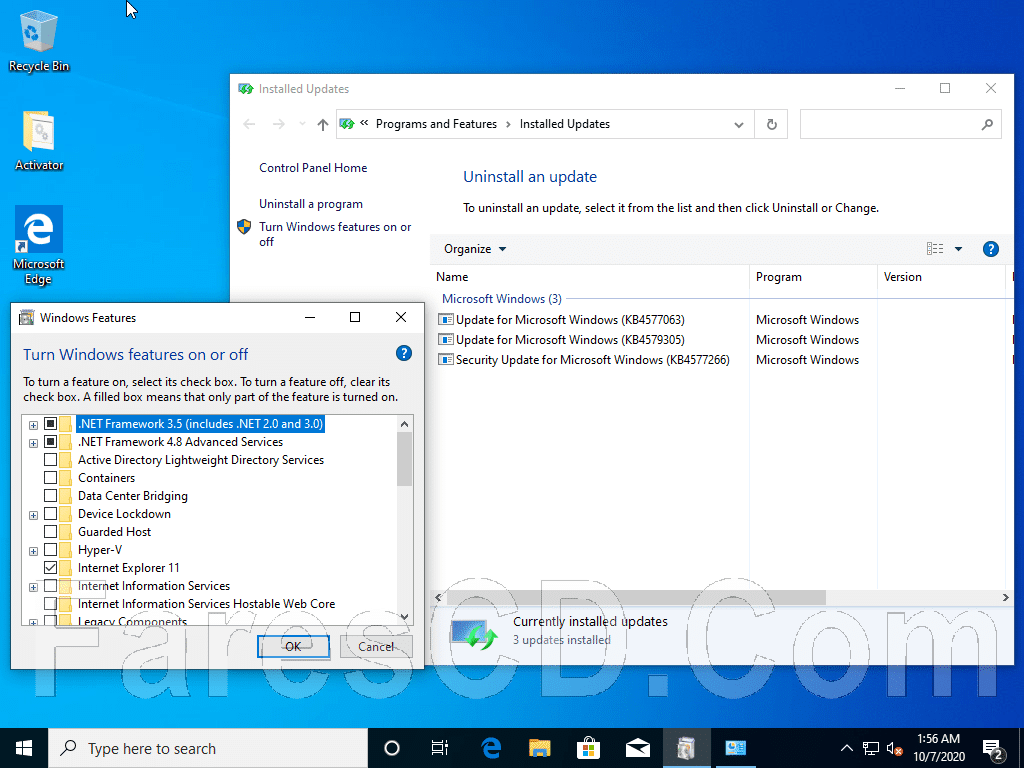Open the Action Center notifications
The image size is (1024, 768).
[993, 749]
